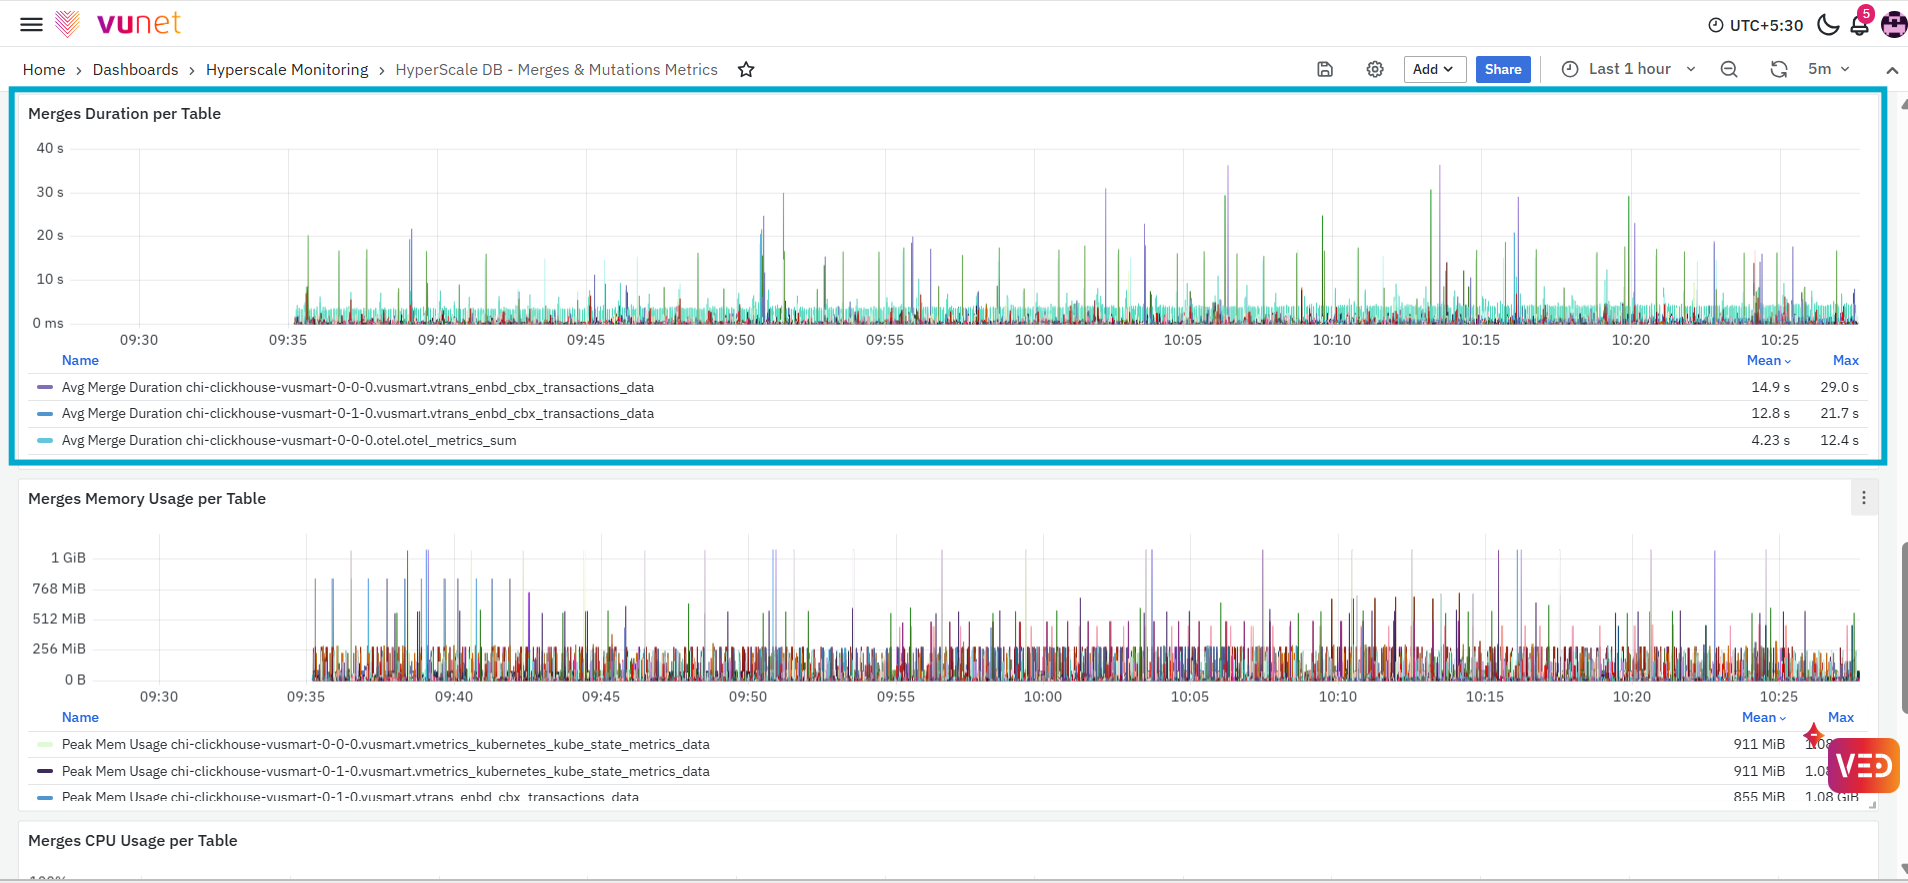Zoom out the time range
Image resolution: width=1908 pixels, height=883 pixels.
(1729, 69)
